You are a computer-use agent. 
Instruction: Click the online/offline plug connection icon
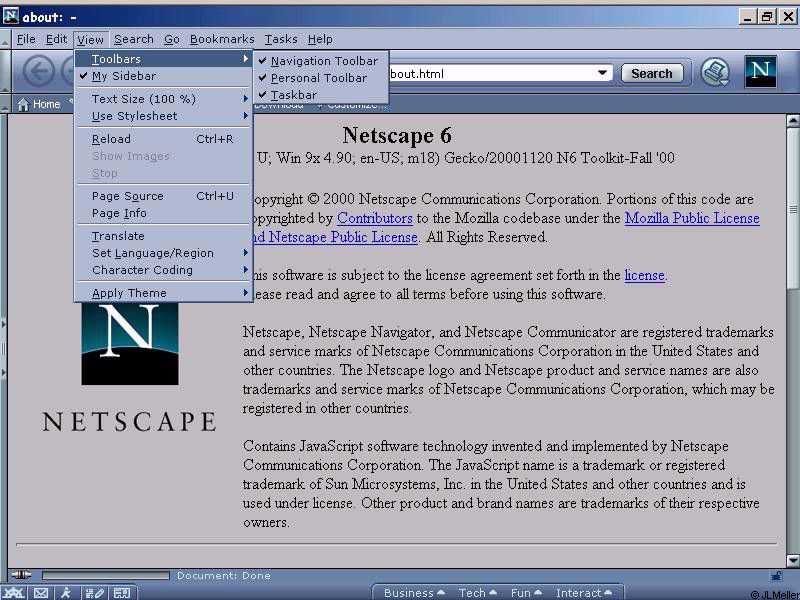(x=21, y=575)
